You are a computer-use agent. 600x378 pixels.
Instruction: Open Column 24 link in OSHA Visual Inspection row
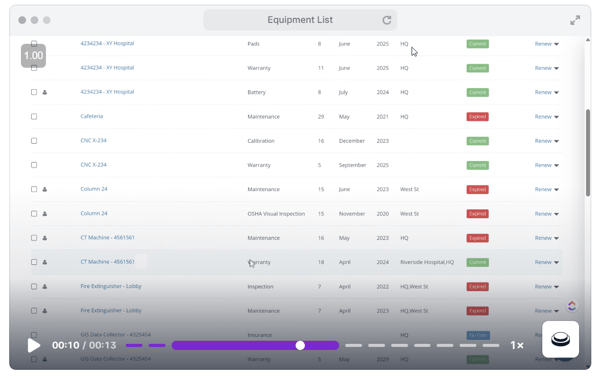(x=94, y=213)
